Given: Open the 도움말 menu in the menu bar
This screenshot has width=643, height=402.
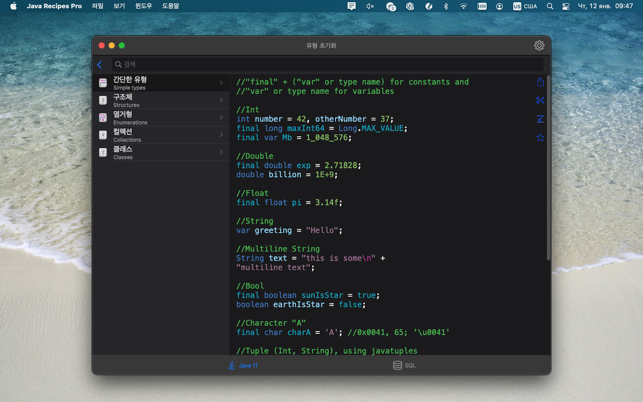Looking at the screenshot, I should tap(171, 6).
